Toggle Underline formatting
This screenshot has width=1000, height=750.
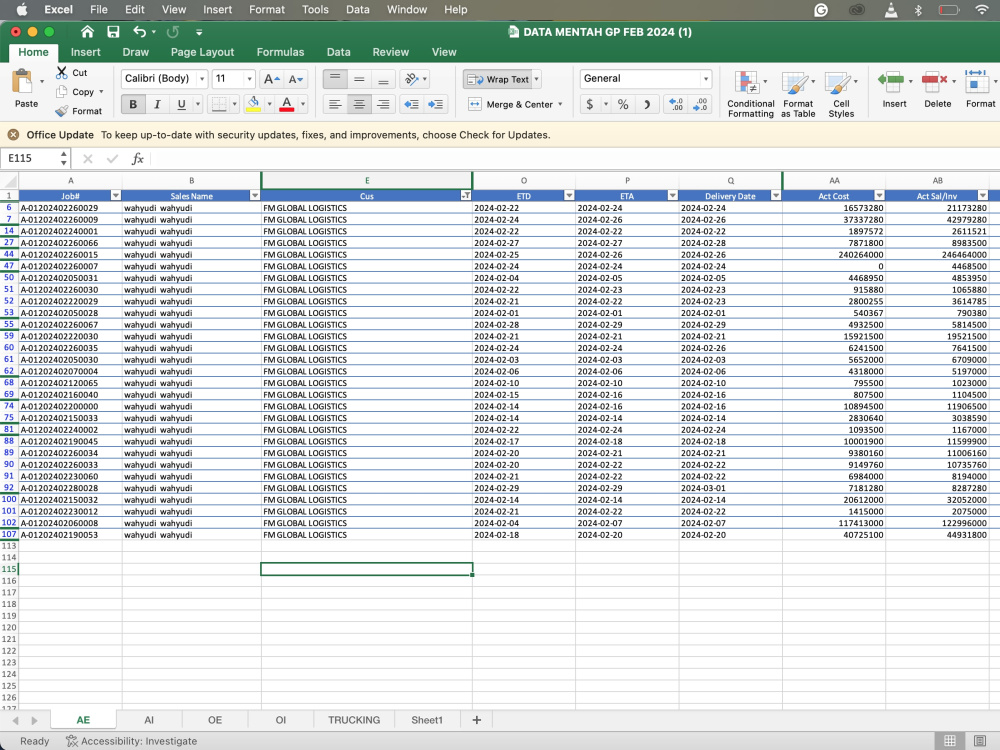(x=181, y=104)
